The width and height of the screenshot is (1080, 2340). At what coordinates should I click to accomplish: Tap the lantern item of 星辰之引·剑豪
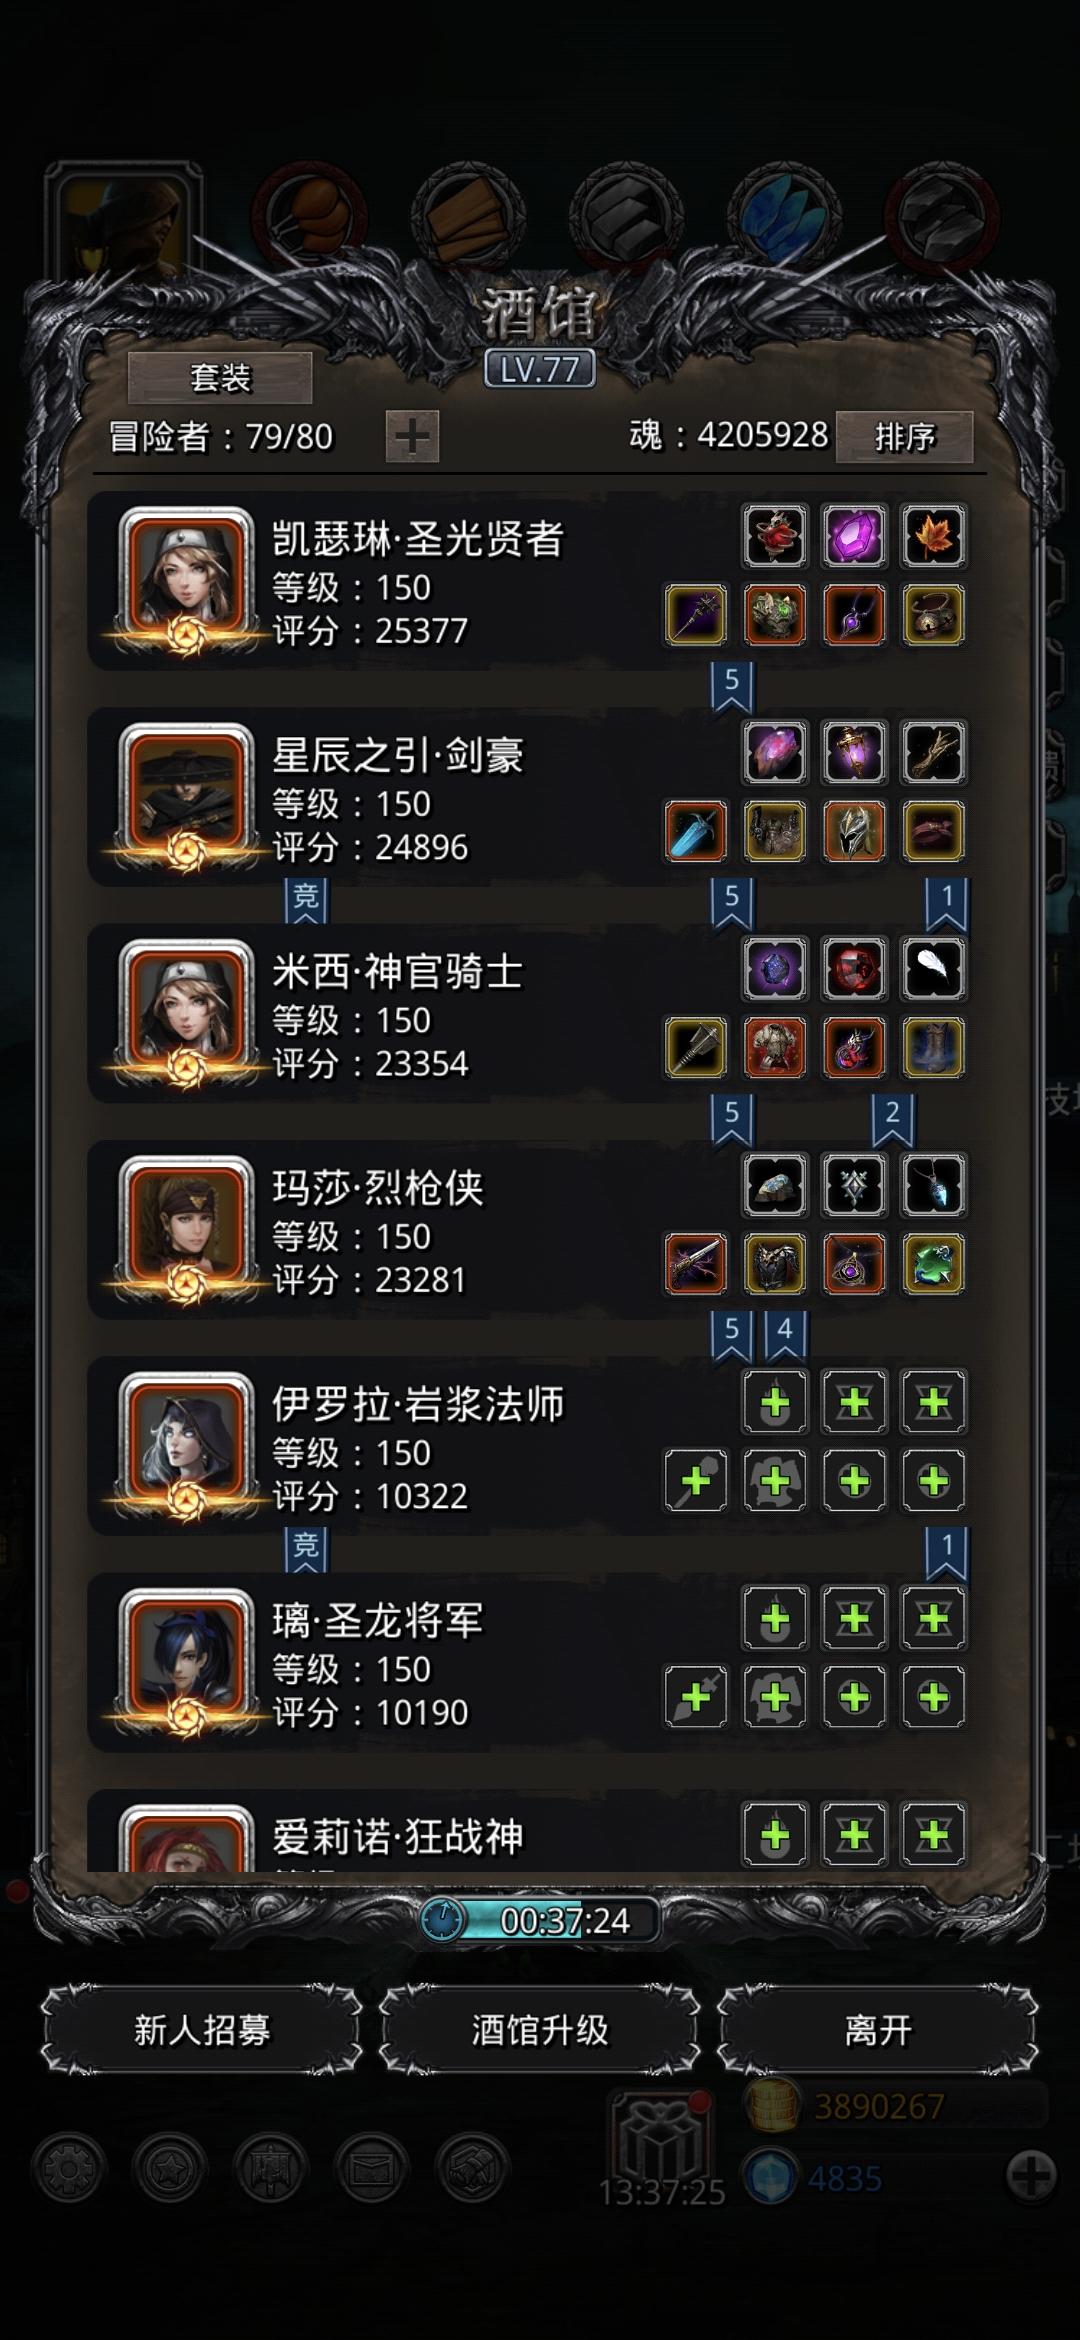pyautogui.click(x=854, y=752)
